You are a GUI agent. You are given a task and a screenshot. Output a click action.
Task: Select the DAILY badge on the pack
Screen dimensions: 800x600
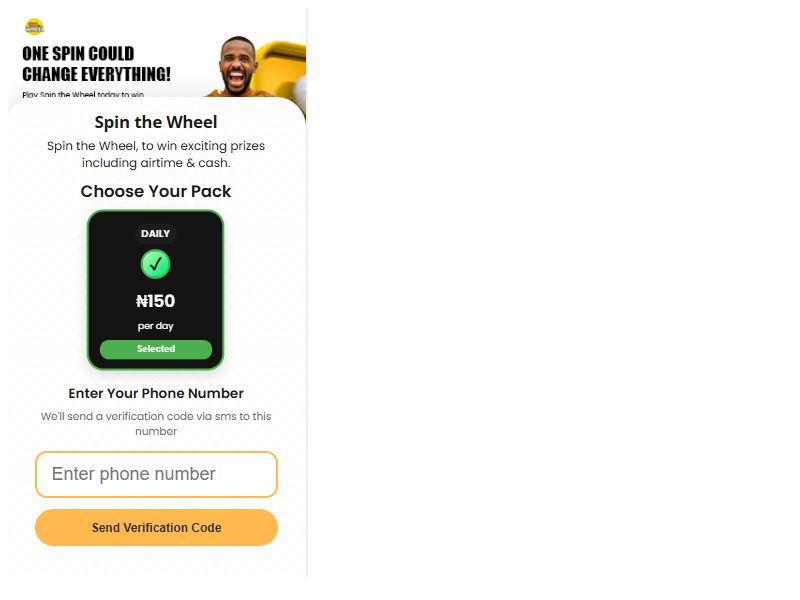155,234
